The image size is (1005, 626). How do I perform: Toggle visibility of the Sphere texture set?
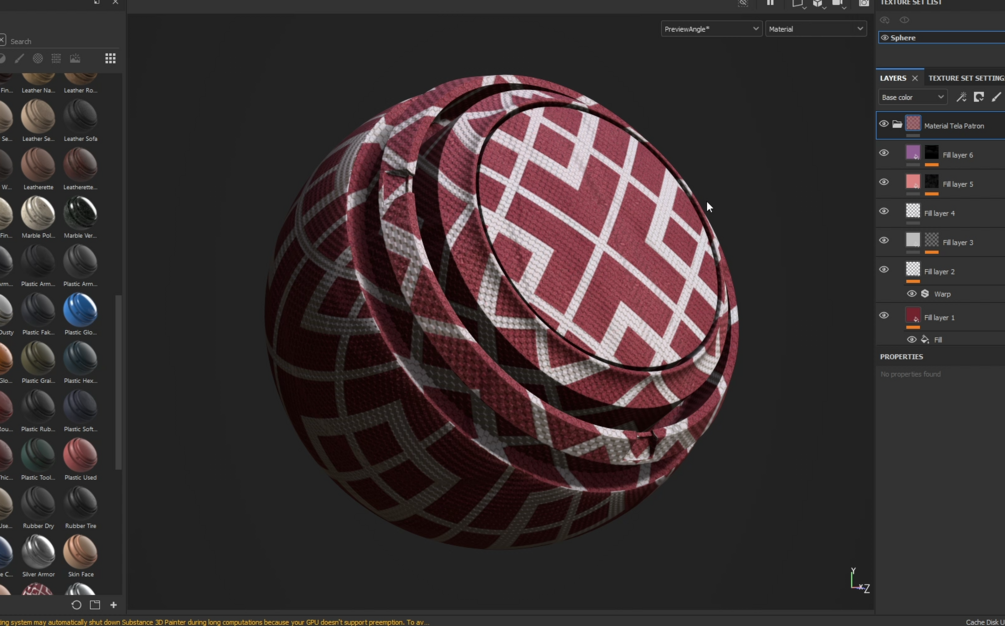pyautogui.click(x=883, y=37)
